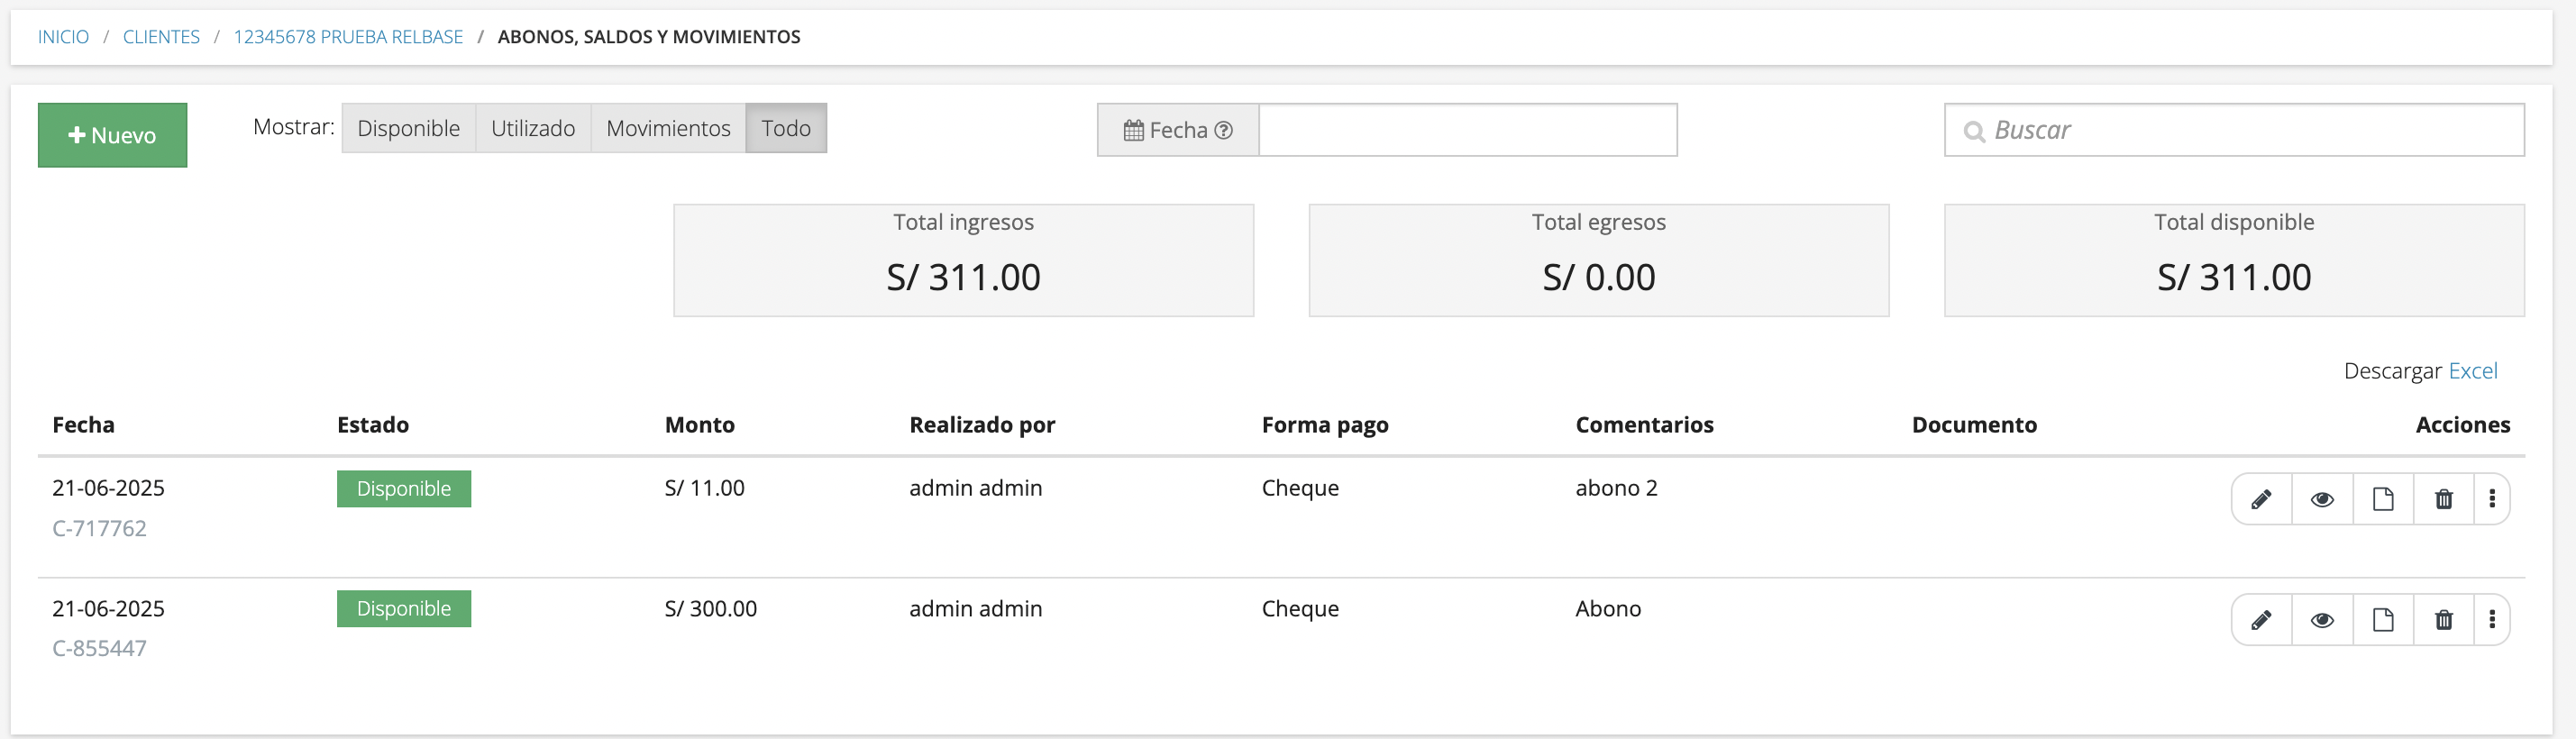2576x739 pixels.
Task: Filter list by Utilizado
Action: click(x=533, y=128)
